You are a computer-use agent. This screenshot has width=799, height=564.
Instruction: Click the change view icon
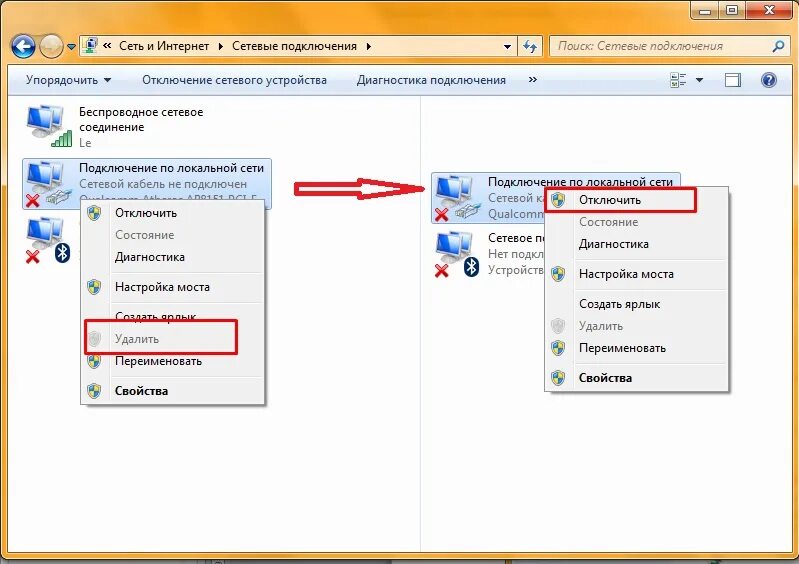coord(678,80)
